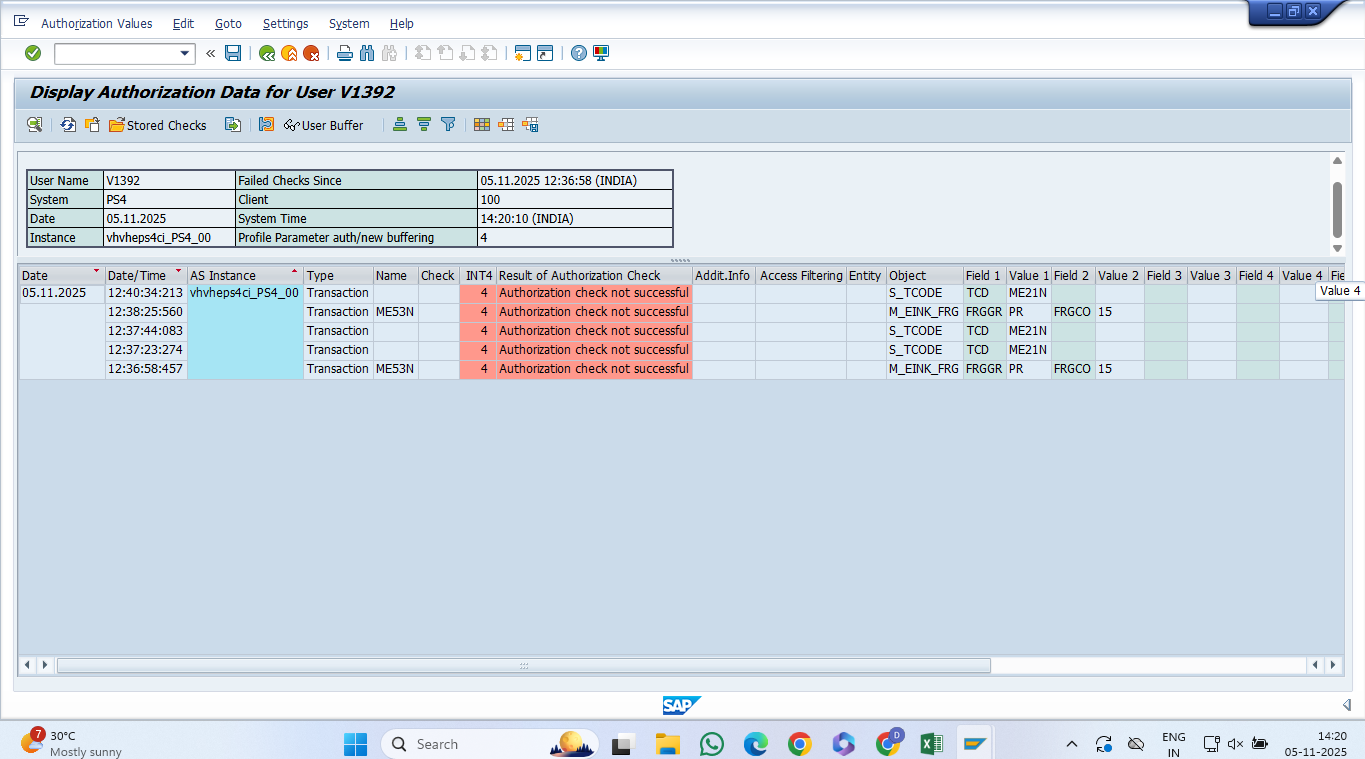Open the Help question mark icon

click(579, 53)
